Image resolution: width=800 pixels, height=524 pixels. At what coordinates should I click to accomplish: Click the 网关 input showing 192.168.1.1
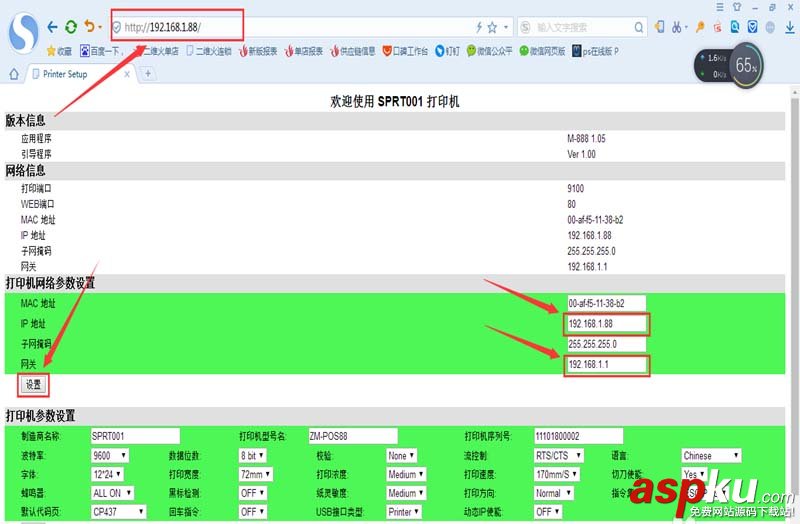pyautogui.click(x=606, y=364)
